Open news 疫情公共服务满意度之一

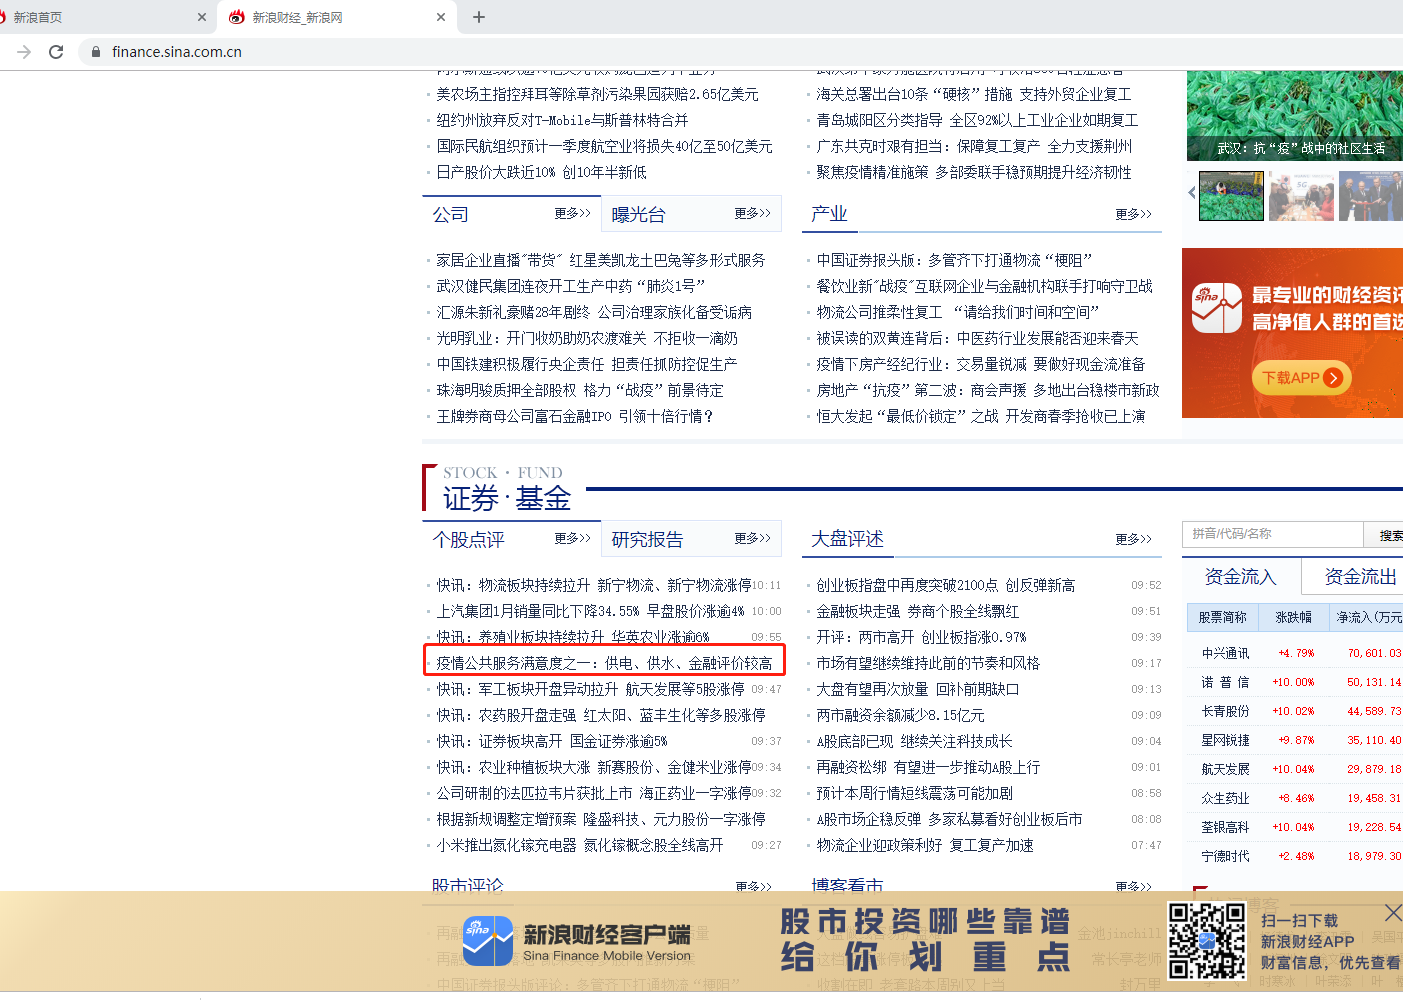tap(604, 663)
